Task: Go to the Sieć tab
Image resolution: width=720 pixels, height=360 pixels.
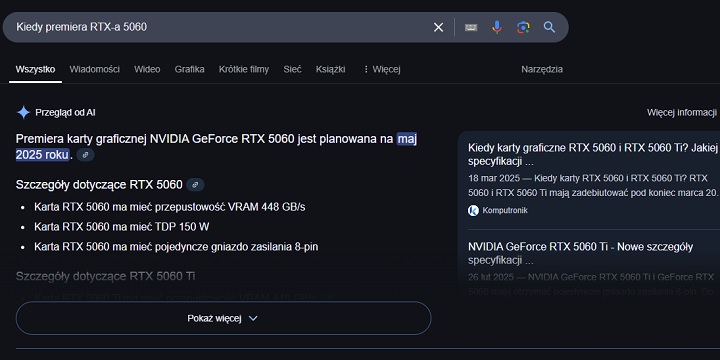Action: click(x=292, y=69)
